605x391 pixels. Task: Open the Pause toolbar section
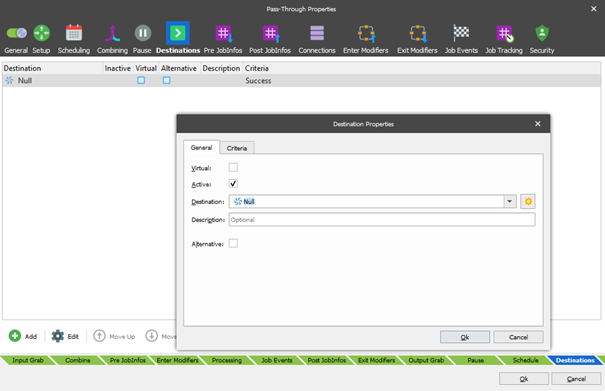point(142,39)
